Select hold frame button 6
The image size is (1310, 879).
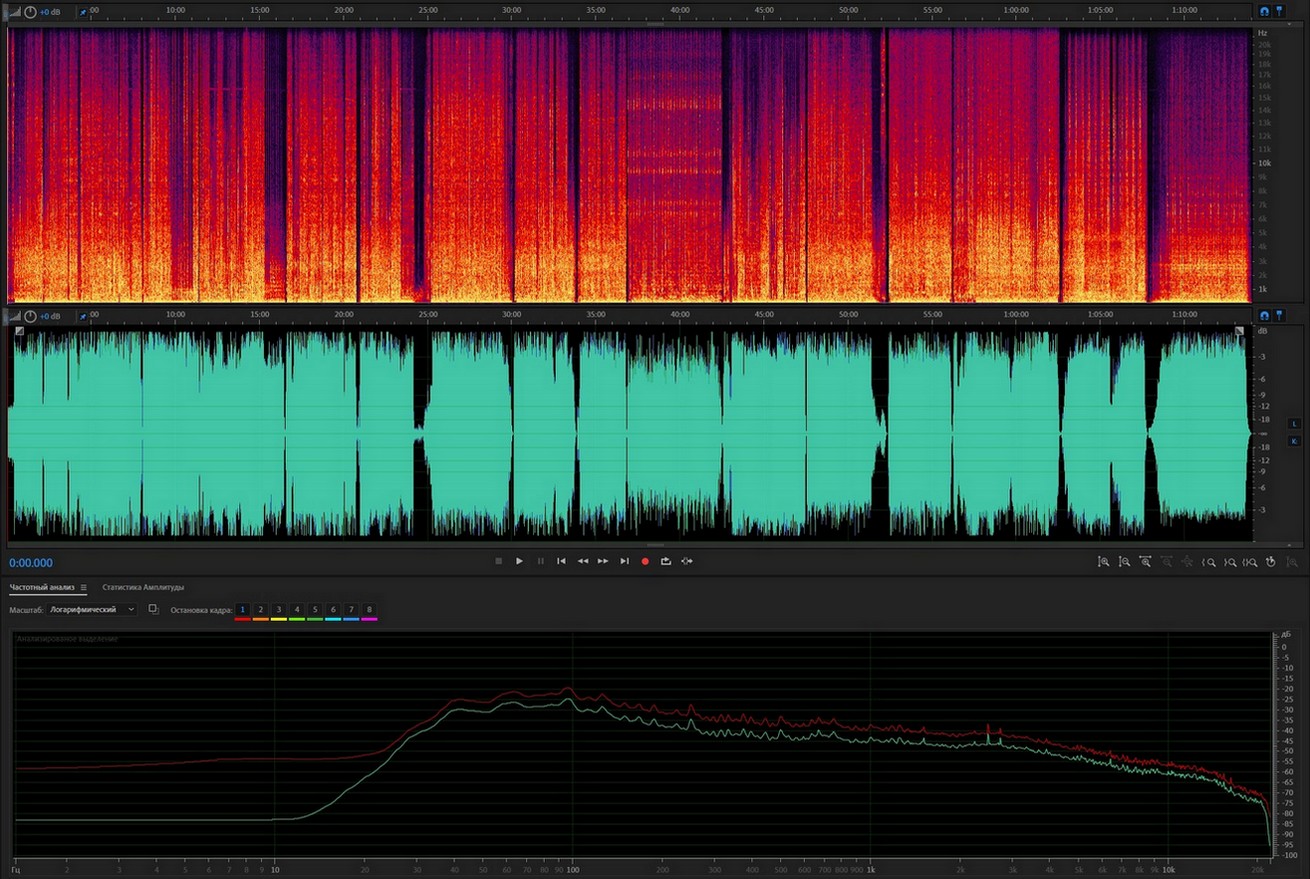333,609
